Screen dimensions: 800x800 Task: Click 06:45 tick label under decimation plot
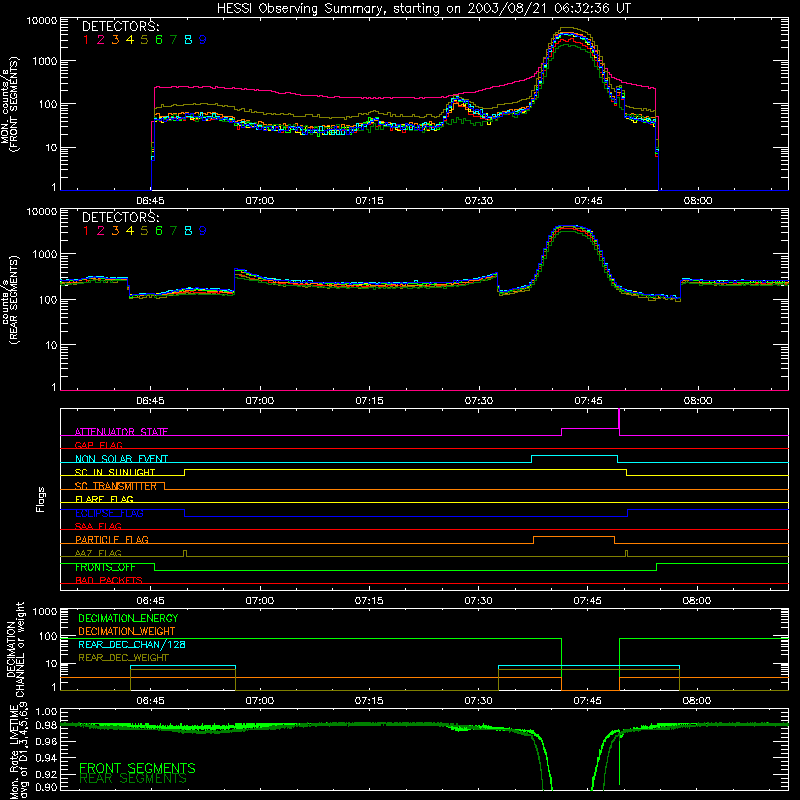pos(151,701)
